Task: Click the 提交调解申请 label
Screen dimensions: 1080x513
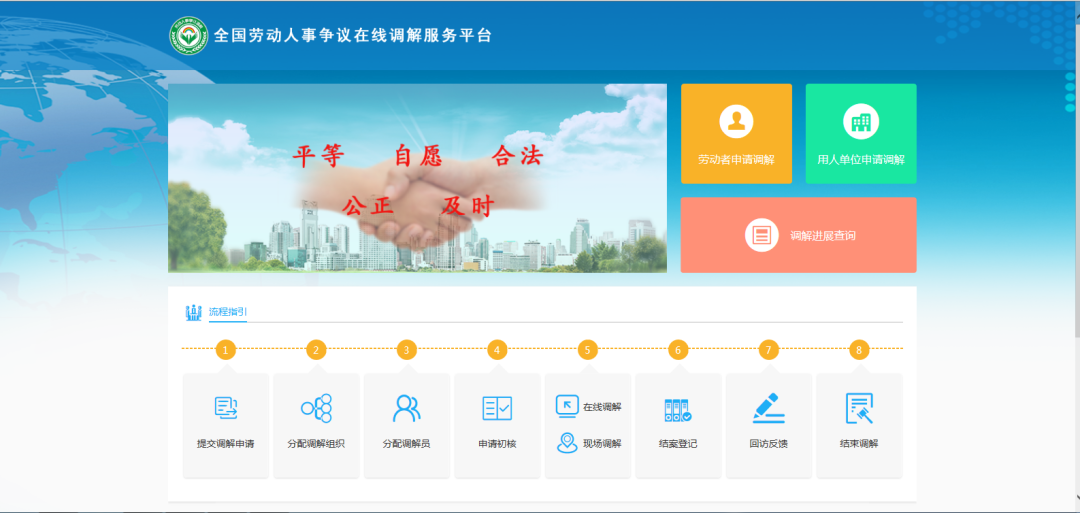Action: pyautogui.click(x=226, y=444)
